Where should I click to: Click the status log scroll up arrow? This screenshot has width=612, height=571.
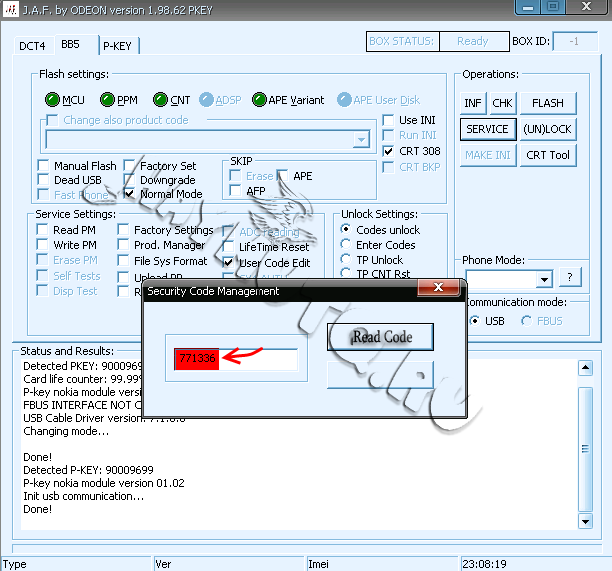(585, 368)
